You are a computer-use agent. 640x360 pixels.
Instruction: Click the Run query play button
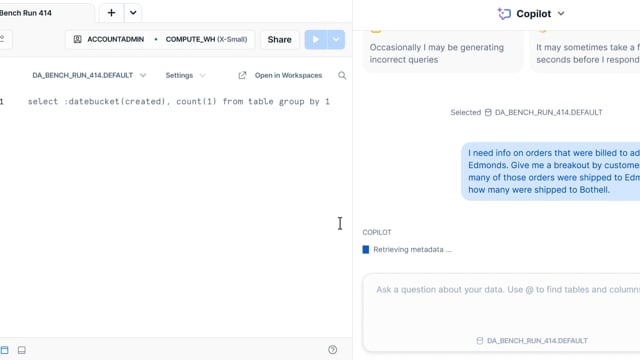(316, 40)
